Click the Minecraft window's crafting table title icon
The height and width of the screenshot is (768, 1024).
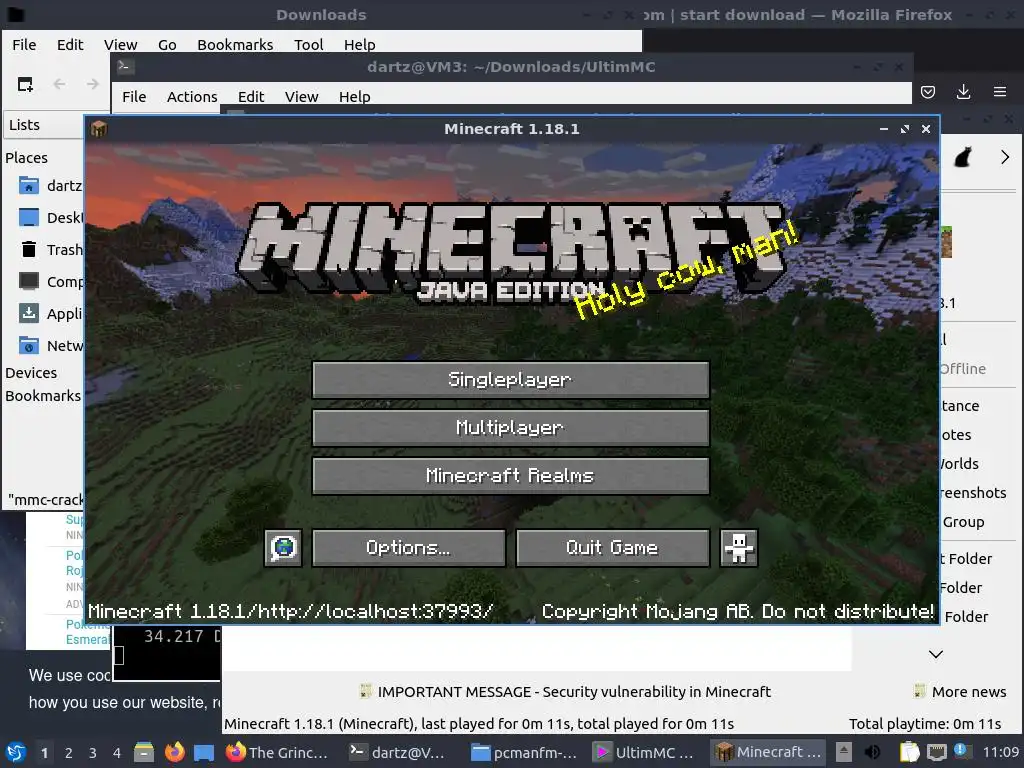(x=99, y=129)
